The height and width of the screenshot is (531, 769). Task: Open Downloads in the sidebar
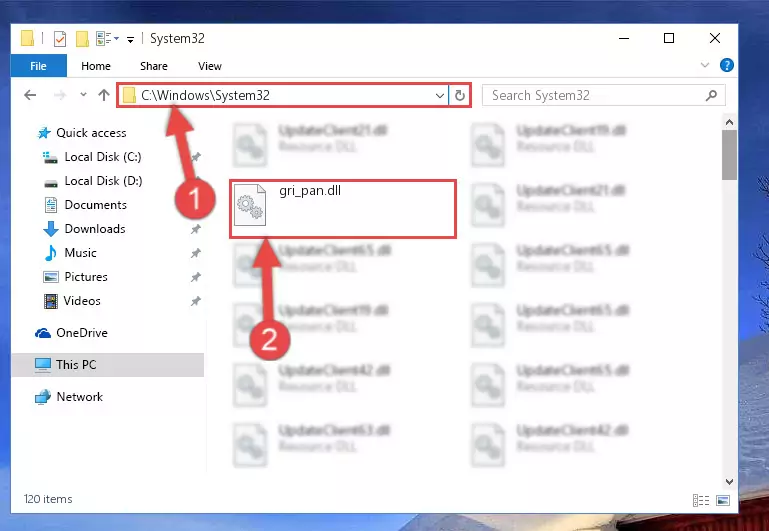pos(95,229)
